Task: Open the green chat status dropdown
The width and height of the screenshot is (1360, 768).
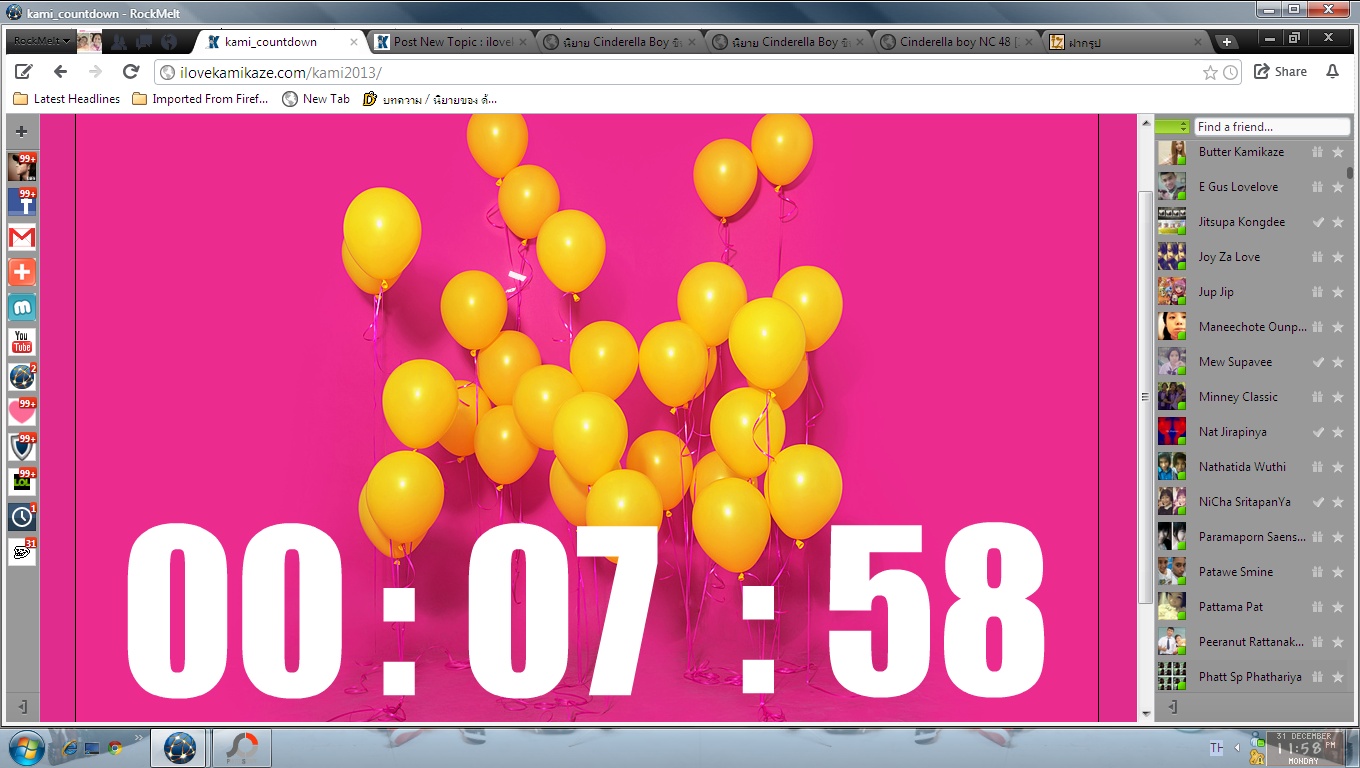Action: pyautogui.click(x=1172, y=127)
